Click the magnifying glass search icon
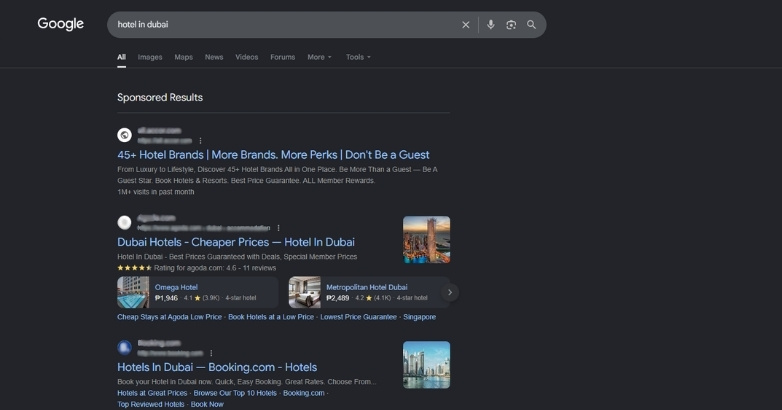782x410 pixels. tap(532, 24)
